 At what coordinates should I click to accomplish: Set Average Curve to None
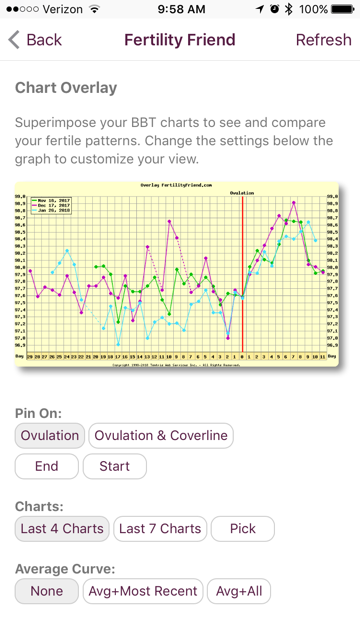tap(47, 591)
